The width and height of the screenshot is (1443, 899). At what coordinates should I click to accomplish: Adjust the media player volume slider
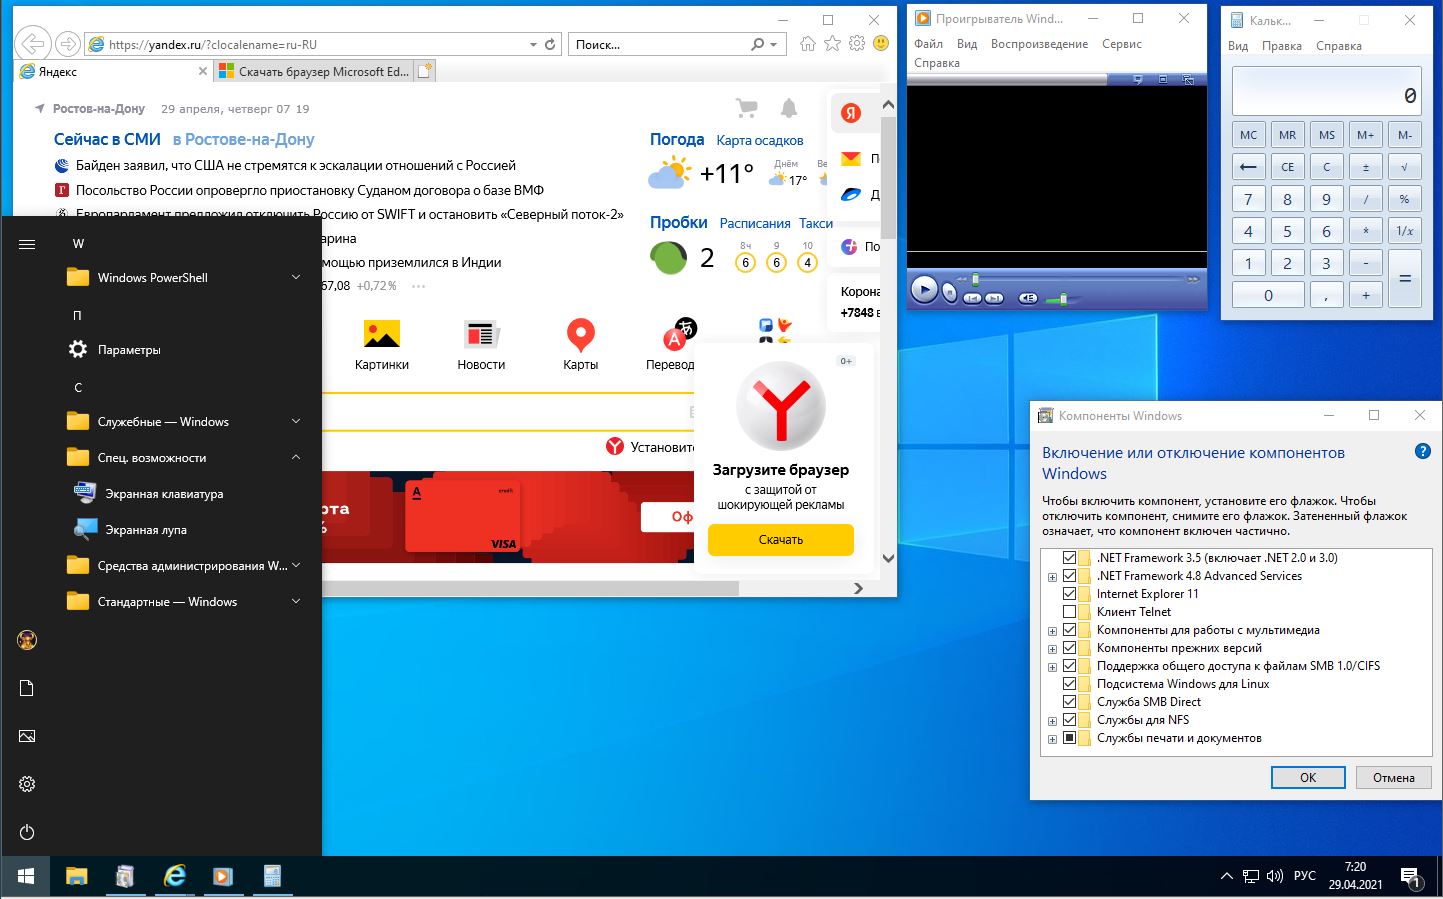tap(1063, 298)
